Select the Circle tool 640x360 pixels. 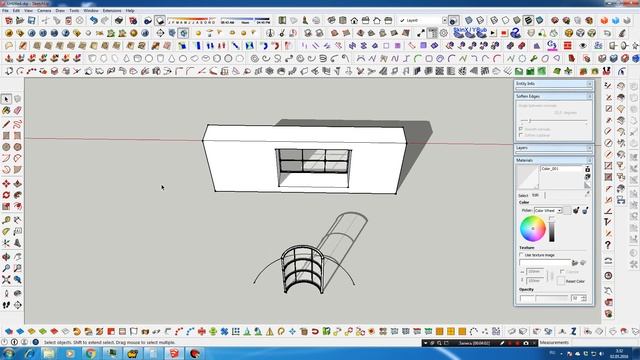[6, 147]
